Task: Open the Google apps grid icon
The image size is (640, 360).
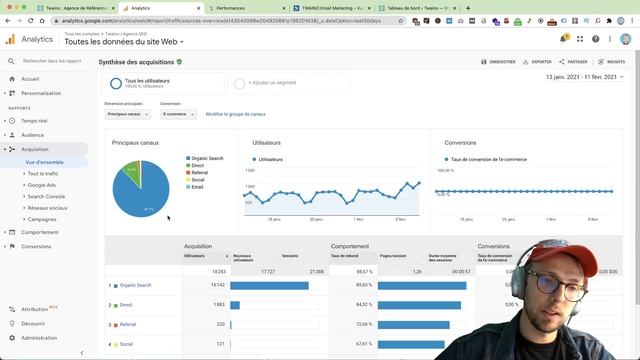Action: click(x=580, y=39)
